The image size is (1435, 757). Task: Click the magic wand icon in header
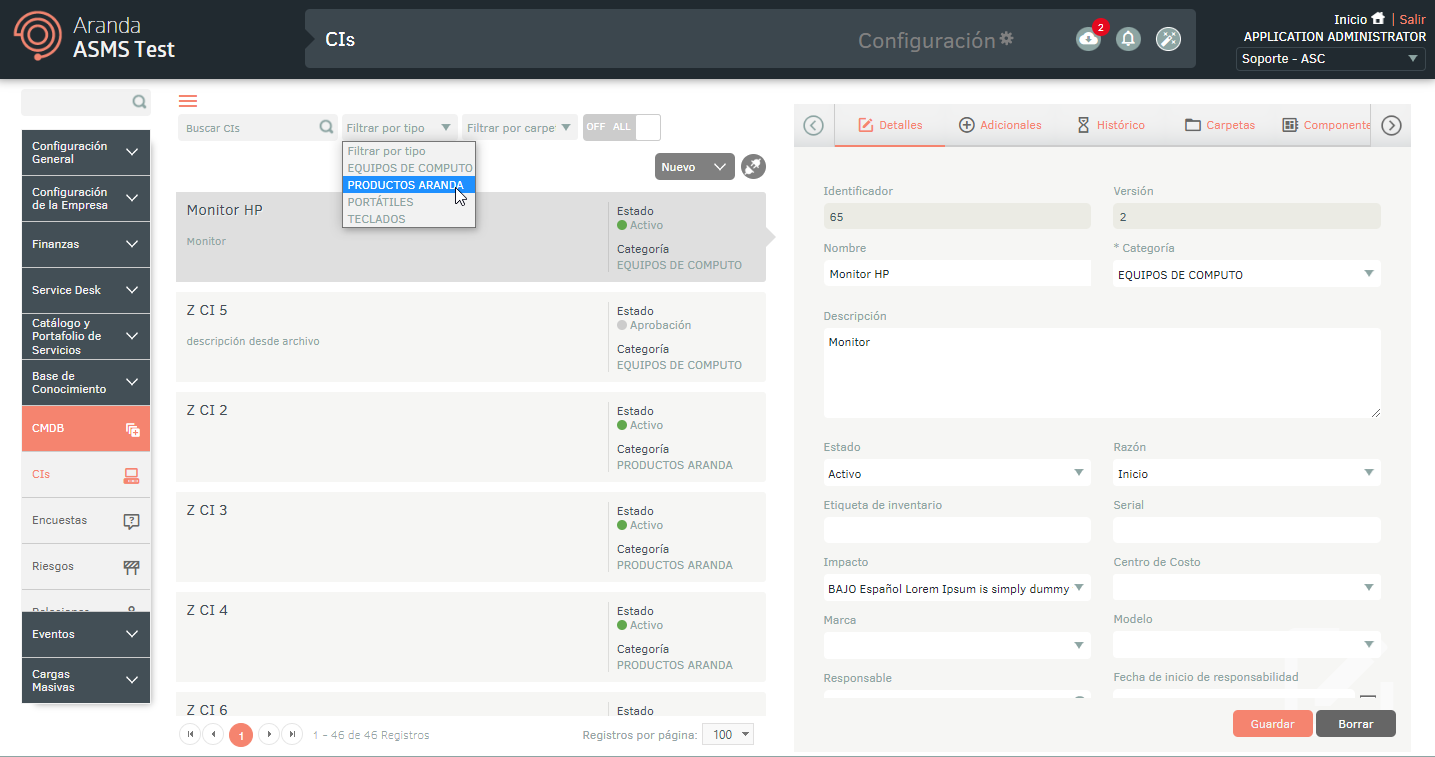1168,39
